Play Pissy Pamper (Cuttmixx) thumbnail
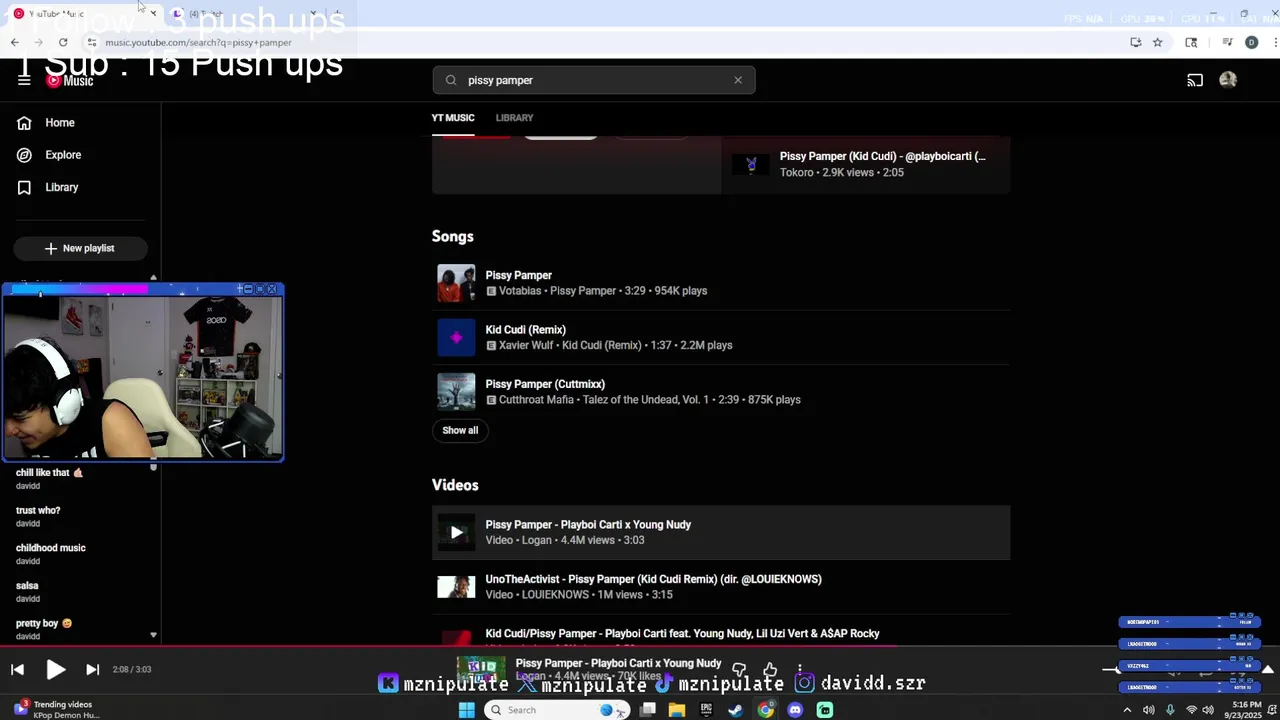The width and height of the screenshot is (1280, 720). (456, 392)
